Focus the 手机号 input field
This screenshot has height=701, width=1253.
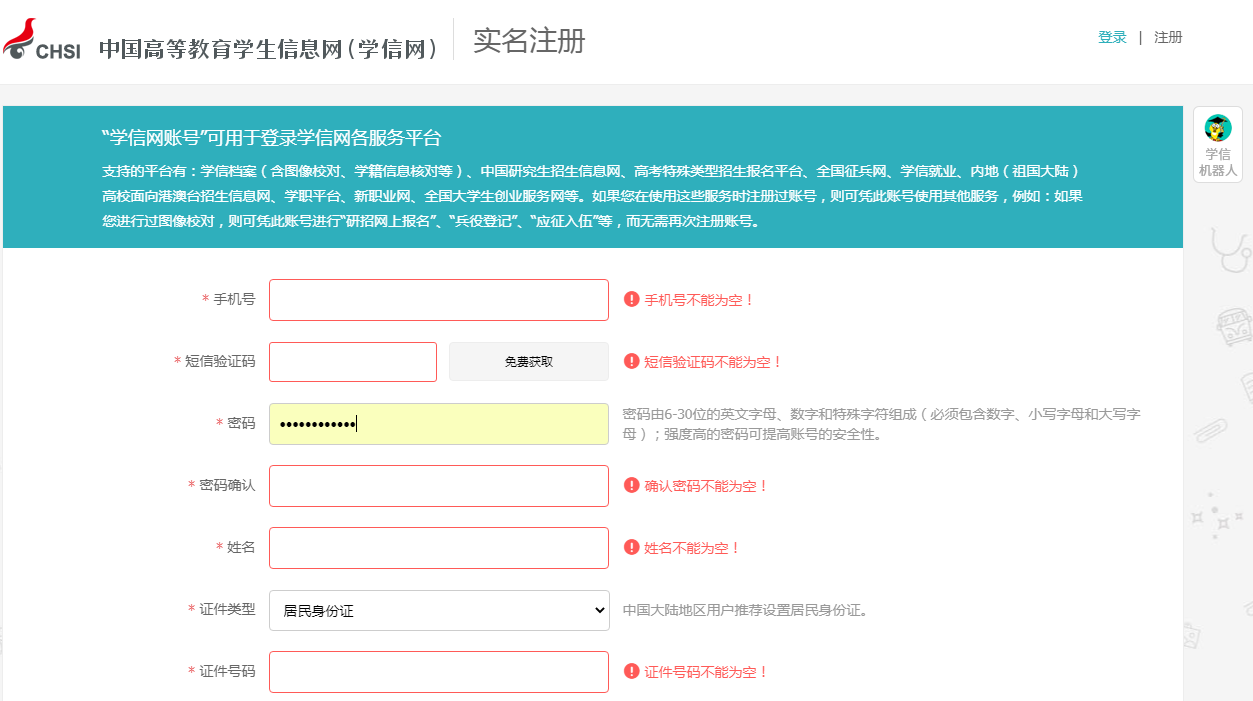(x=439, y=300)
